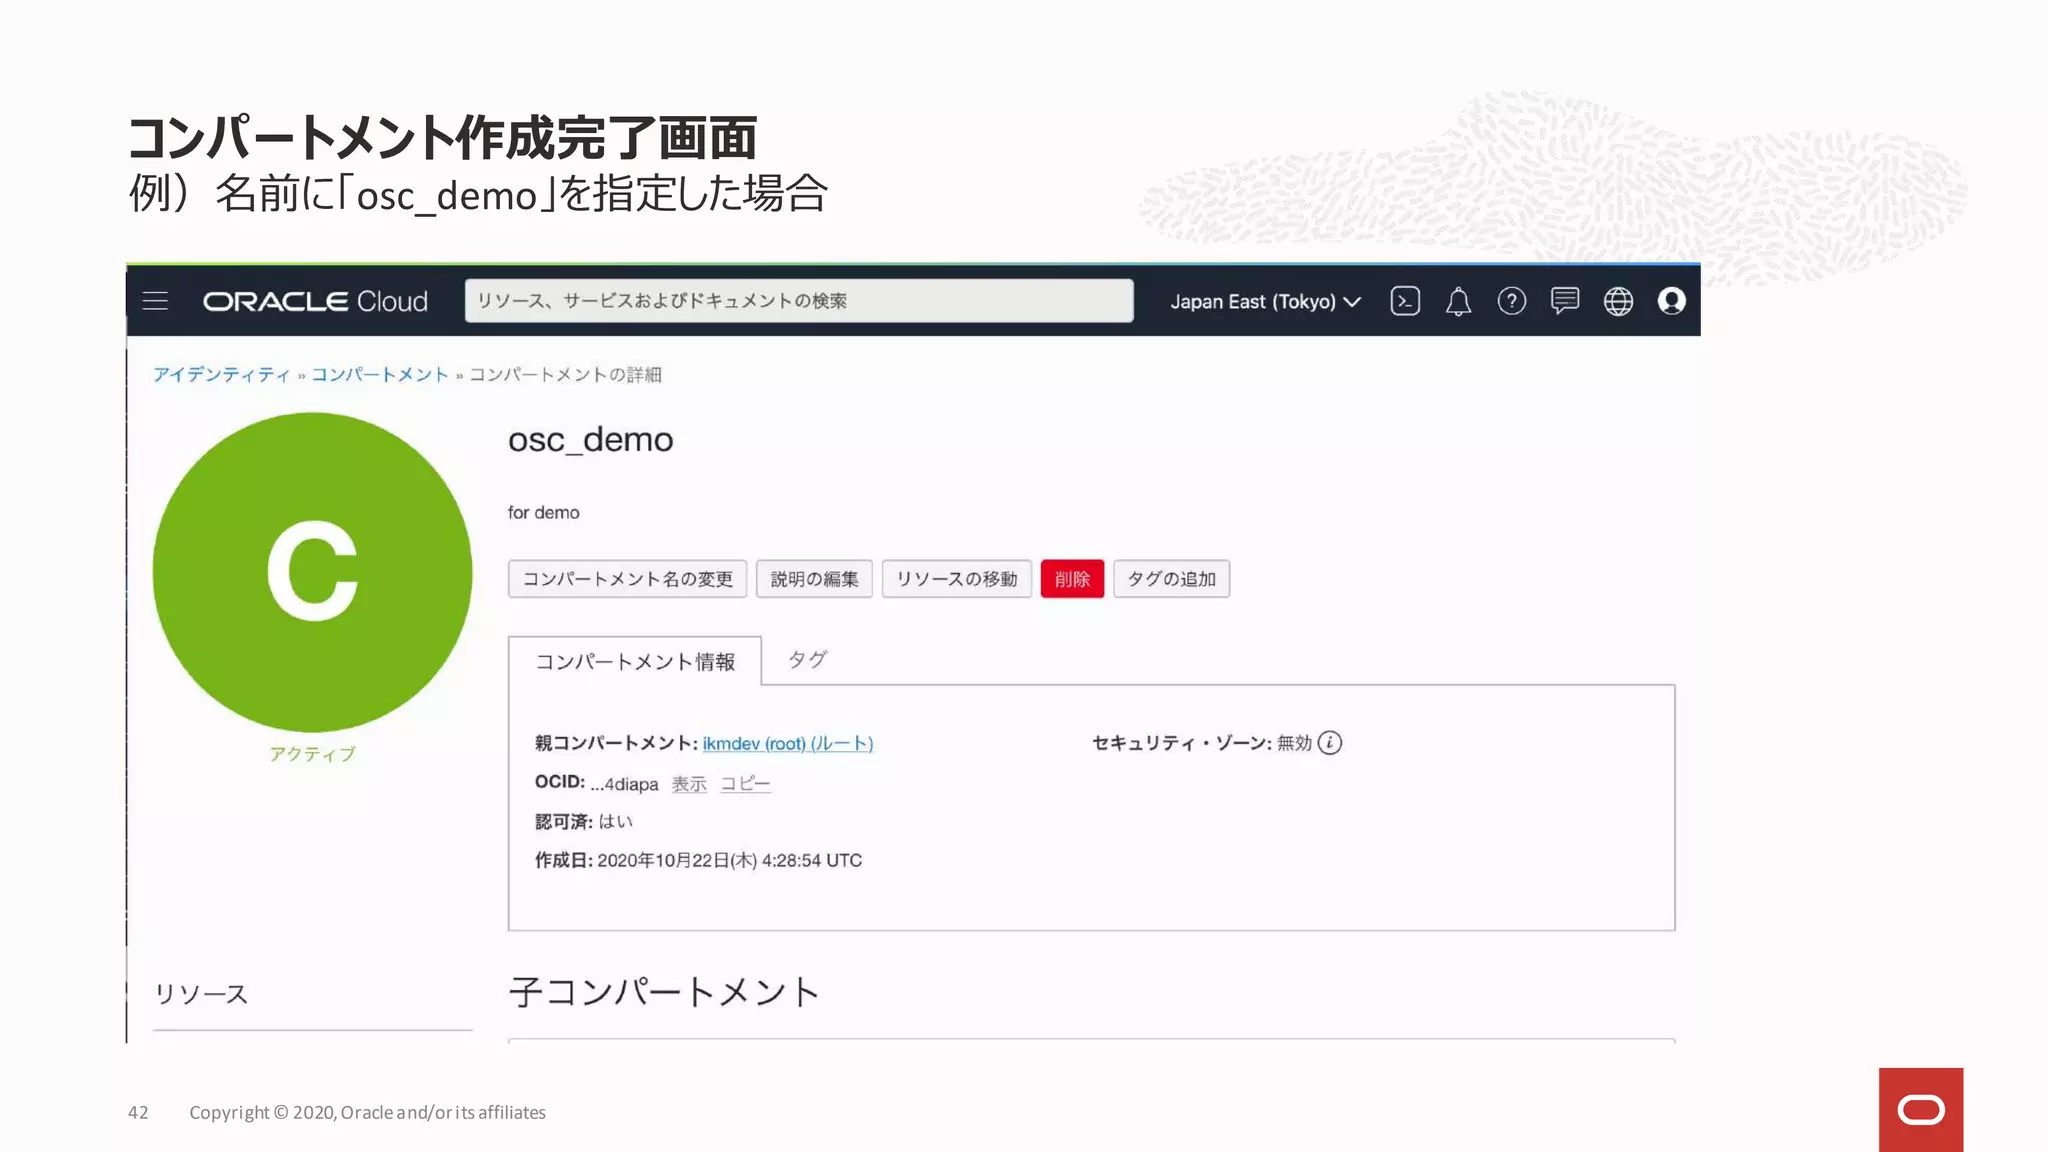Open the Cloud Shell terminal icon
2048x1152 pixels.
(1405, 301)
